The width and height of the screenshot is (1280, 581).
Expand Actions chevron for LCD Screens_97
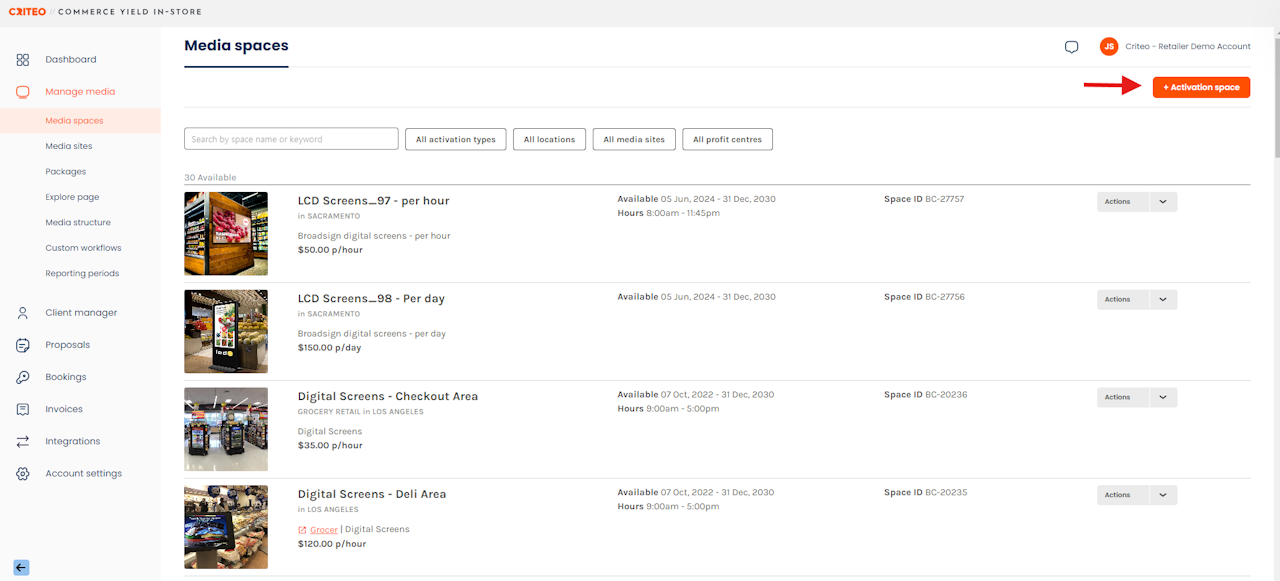tap(1163, 202)
